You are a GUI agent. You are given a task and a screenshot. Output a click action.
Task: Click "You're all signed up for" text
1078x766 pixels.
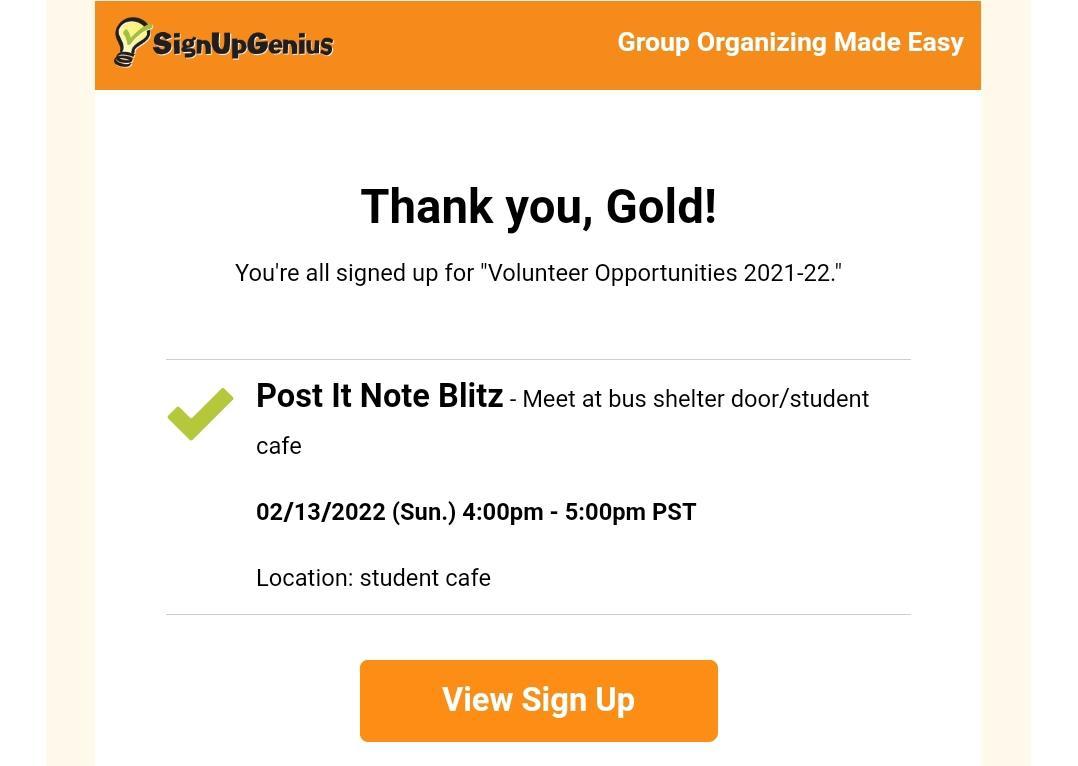[354, 273]
